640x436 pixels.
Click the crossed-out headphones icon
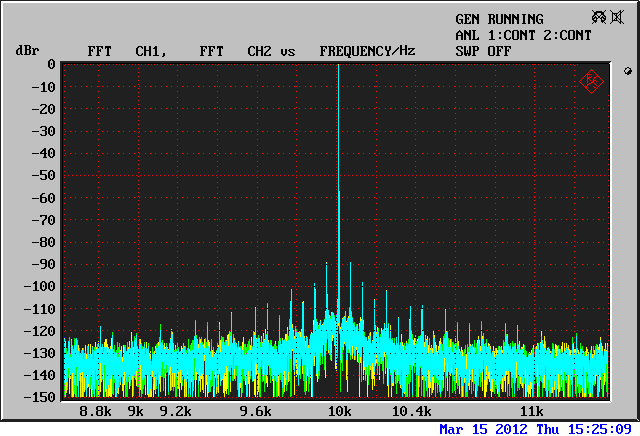pyautogui.click(x=599, y=17)
